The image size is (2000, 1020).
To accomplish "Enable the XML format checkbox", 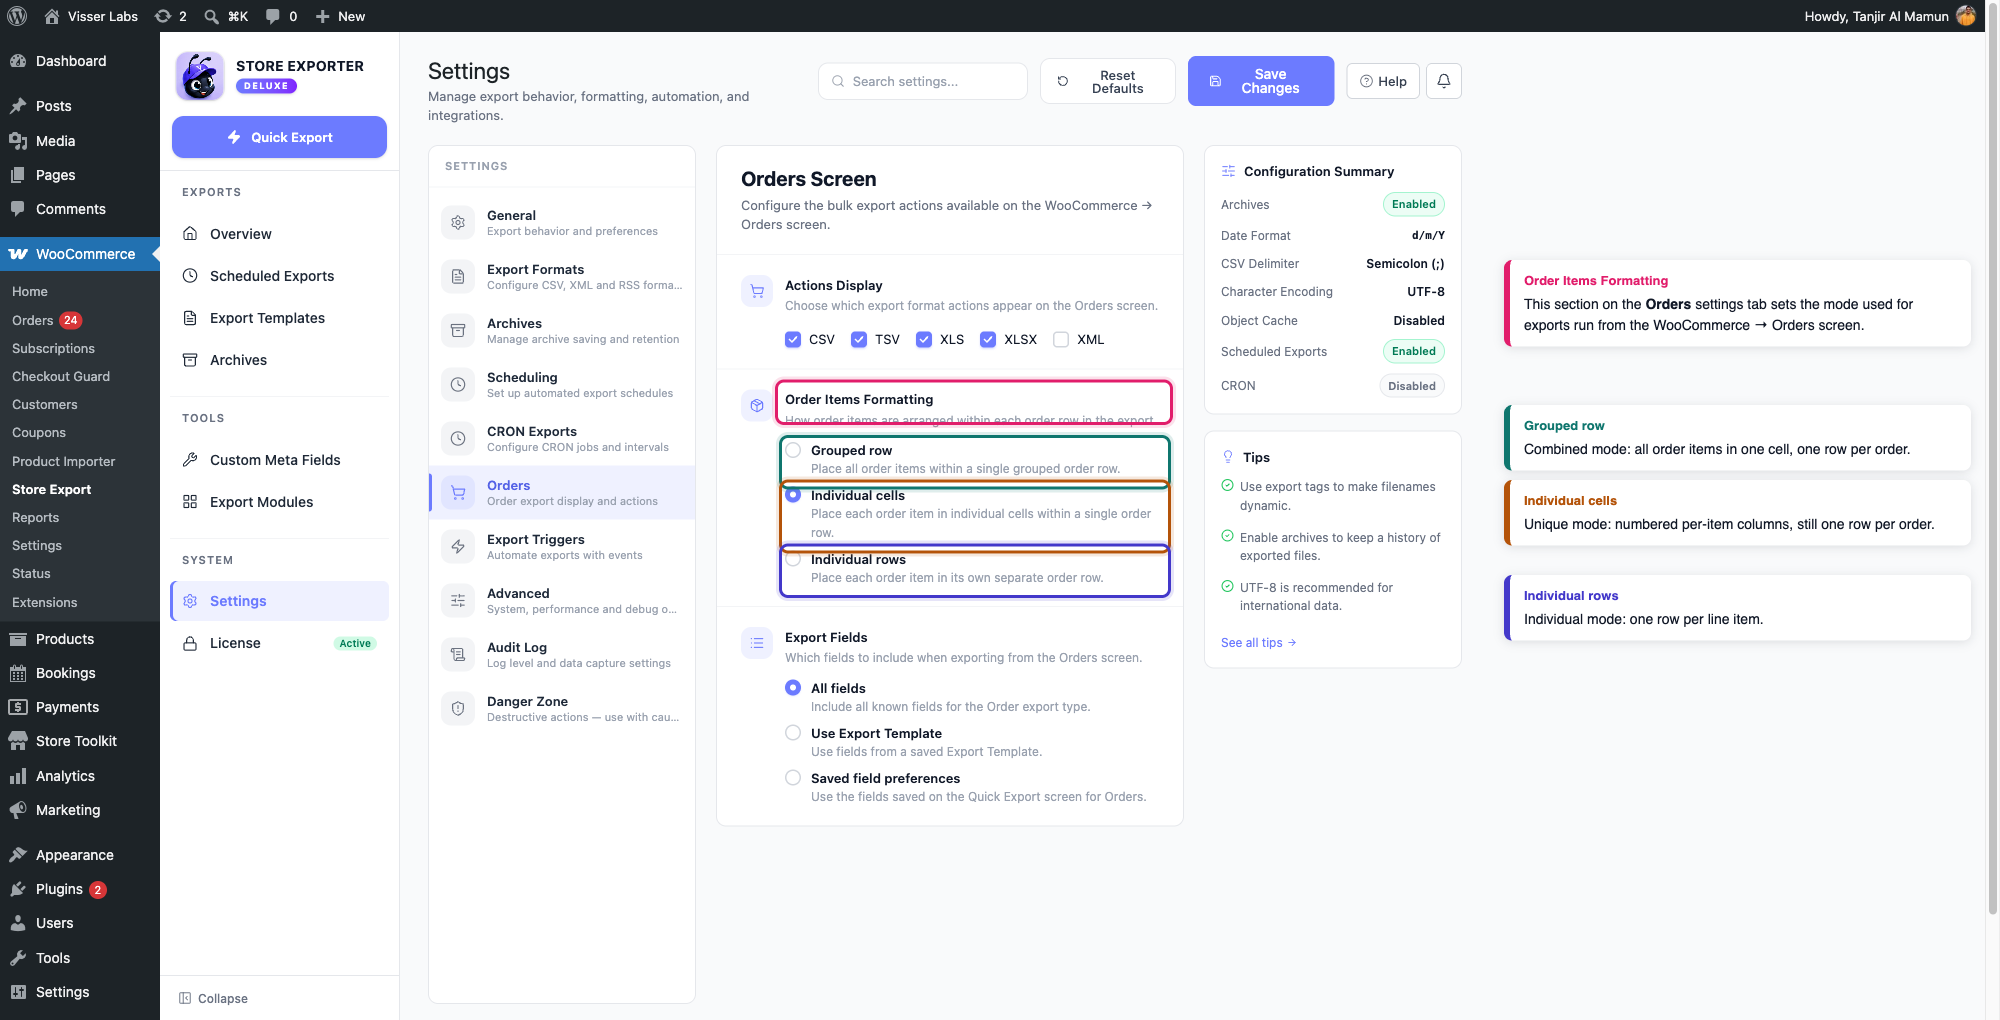I will click(1061, 340).
